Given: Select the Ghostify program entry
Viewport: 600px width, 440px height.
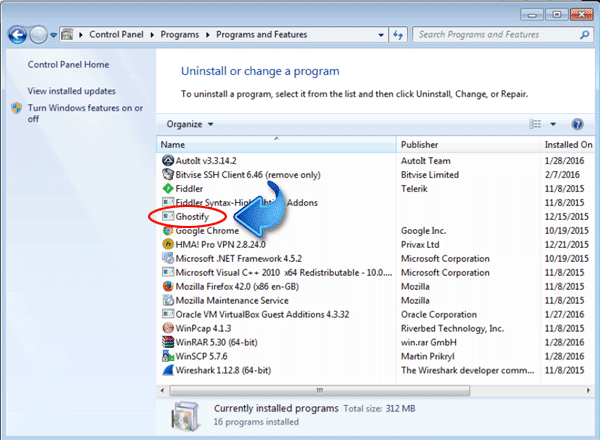Looking at the screenshot, I should (x=192, y=217).
